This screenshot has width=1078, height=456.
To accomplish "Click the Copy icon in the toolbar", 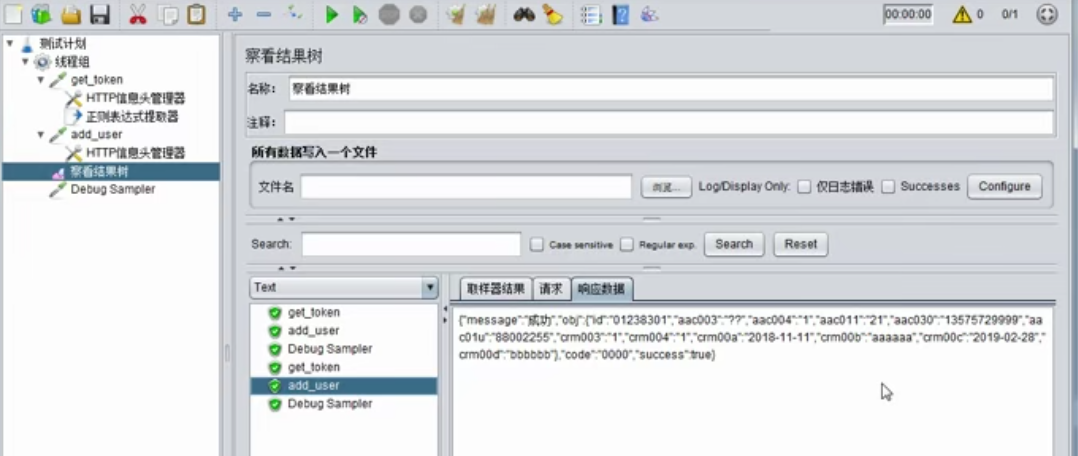I will pos(167,14).
